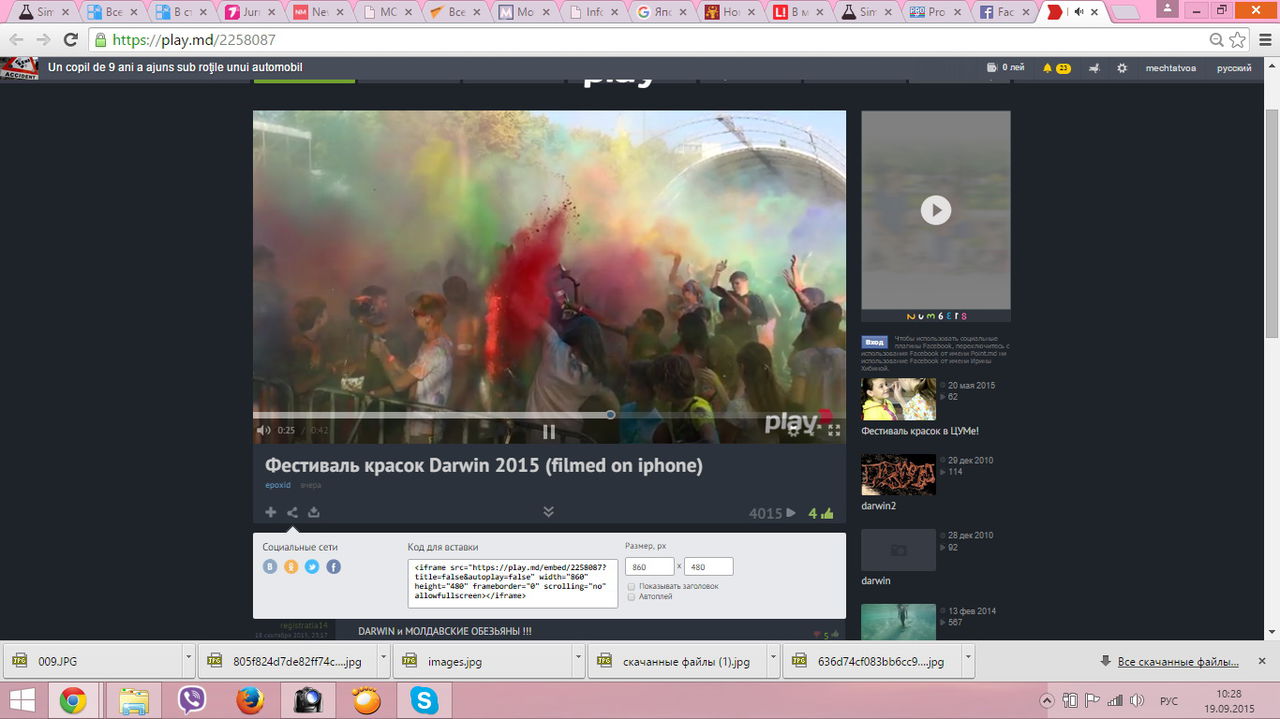Focus the address bar with play.md URL
The width and height of the screenshot is (1280, 719).
click(650, 40)
